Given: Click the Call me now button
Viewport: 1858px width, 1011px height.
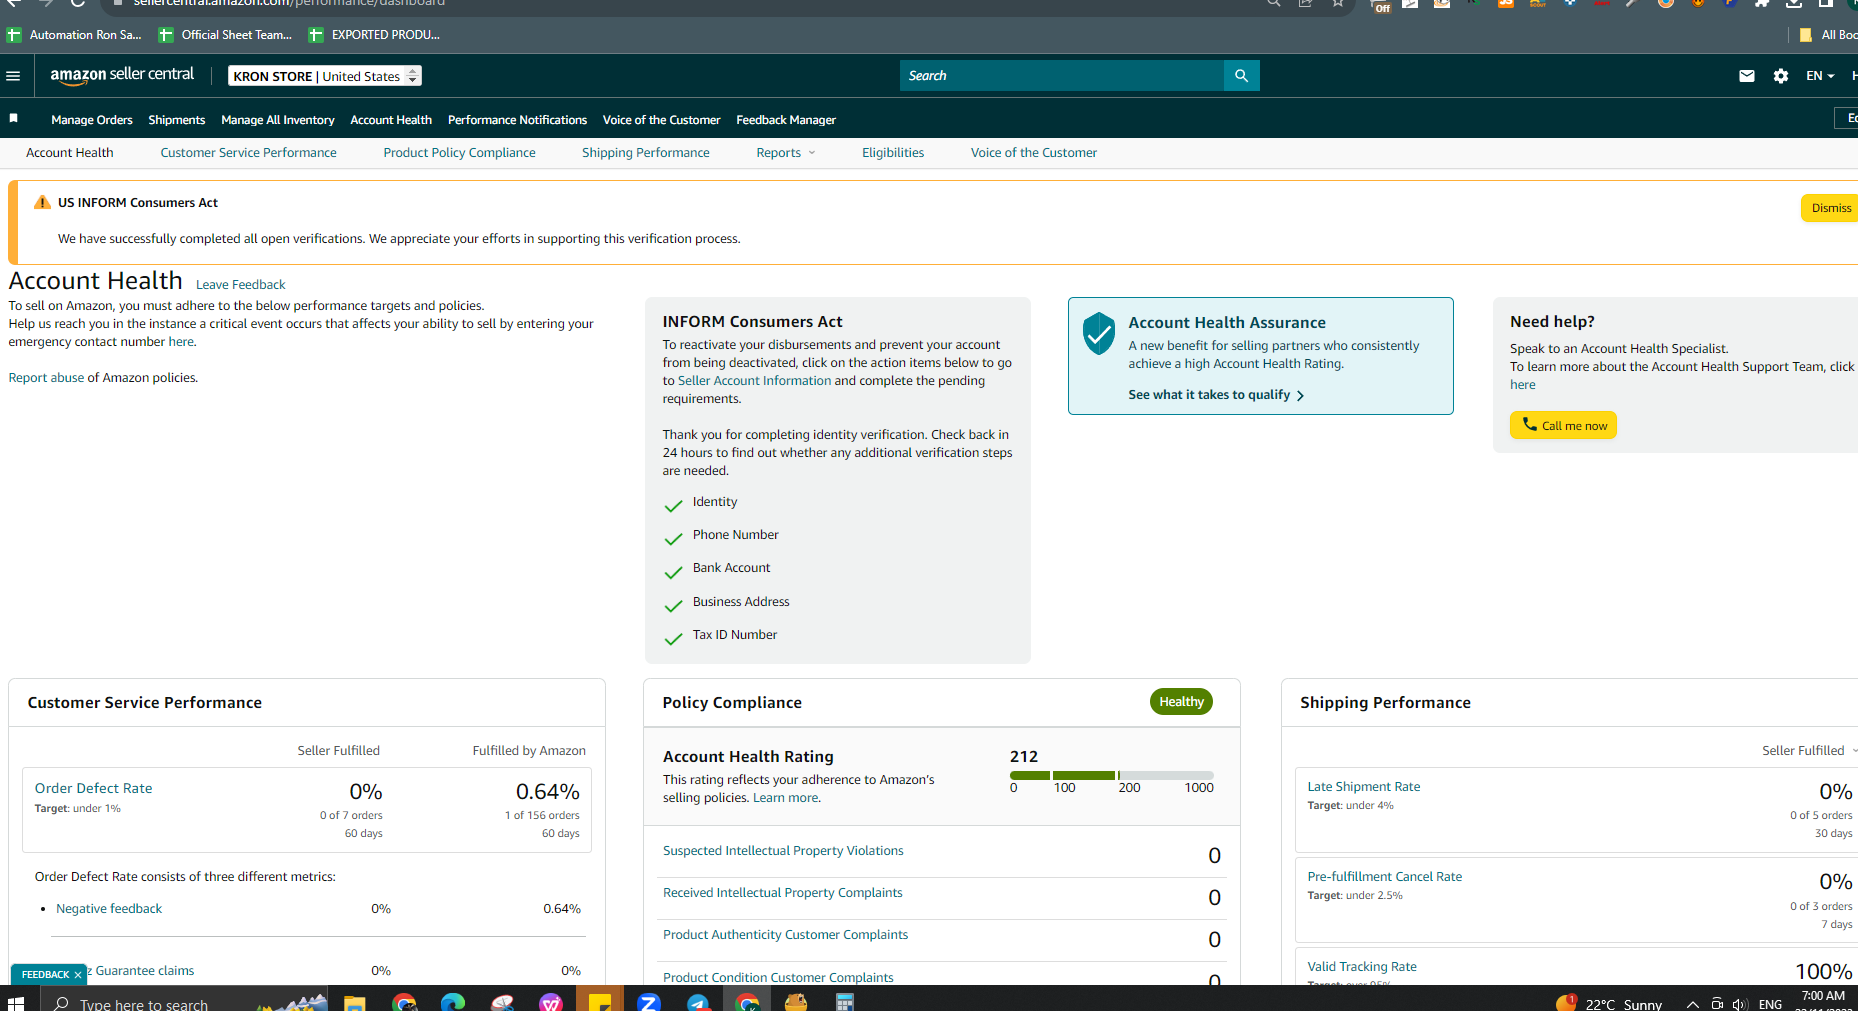Looking at the screenshot, I should tap(1563, 425).
